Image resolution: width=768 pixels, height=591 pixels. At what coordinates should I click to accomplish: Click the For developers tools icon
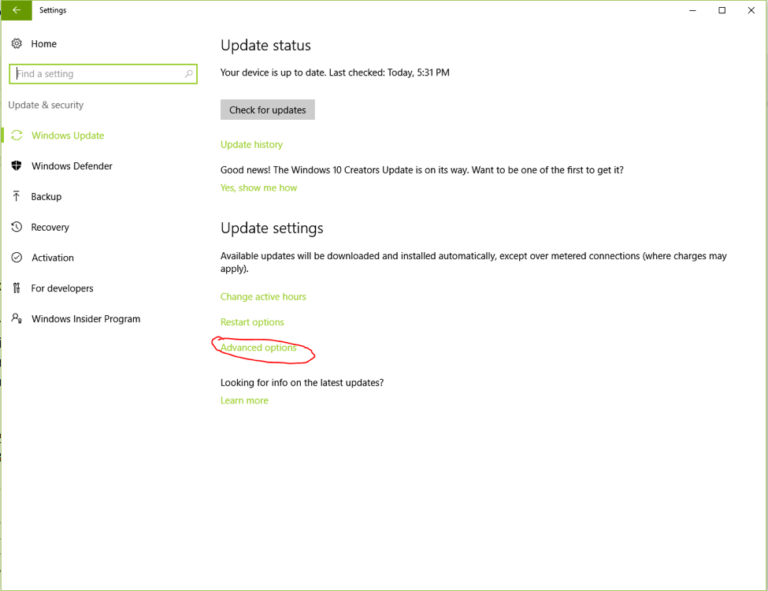pos(17,288)
